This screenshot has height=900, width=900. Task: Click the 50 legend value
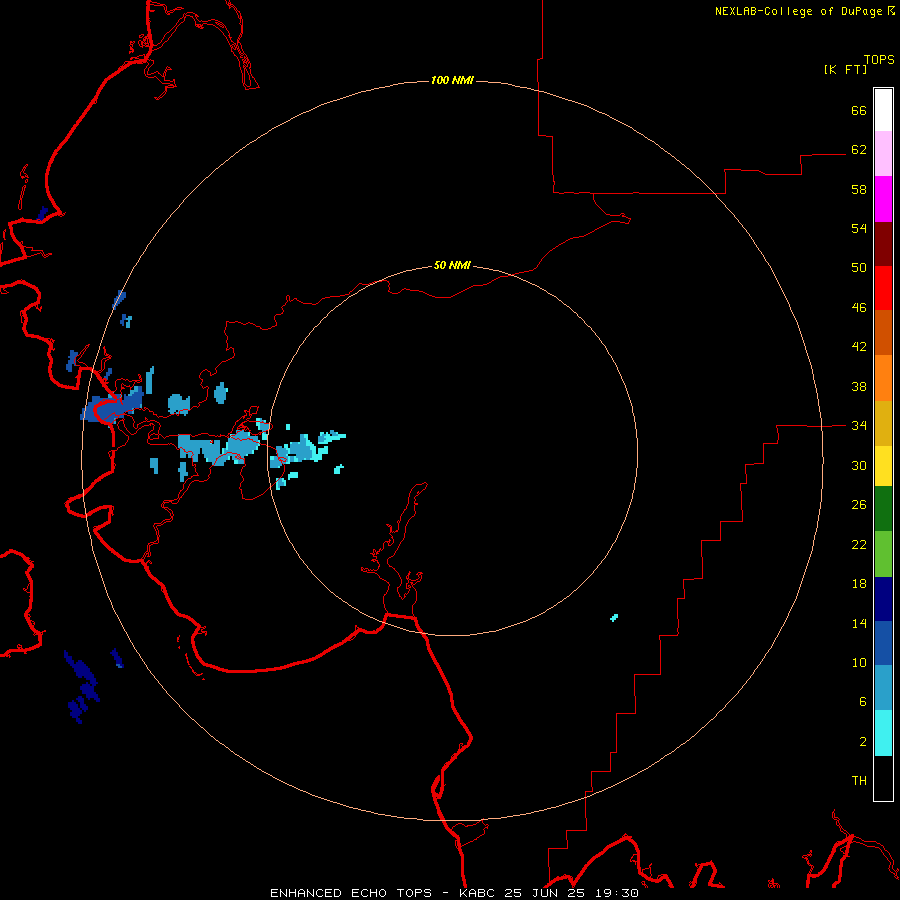859,268
